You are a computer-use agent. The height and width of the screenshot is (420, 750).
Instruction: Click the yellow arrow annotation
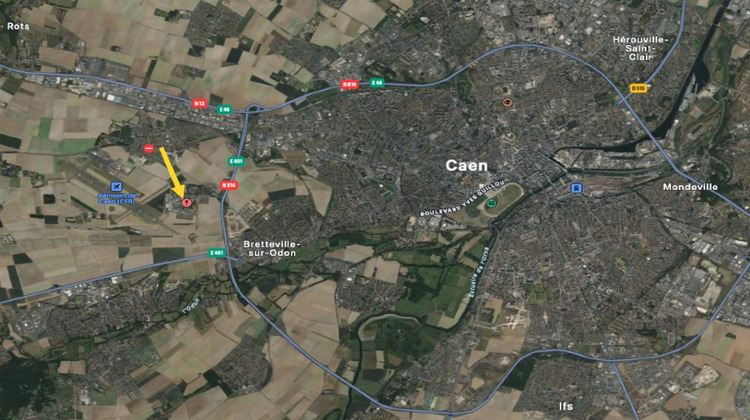pyautogui.click(x=171, y=172)
